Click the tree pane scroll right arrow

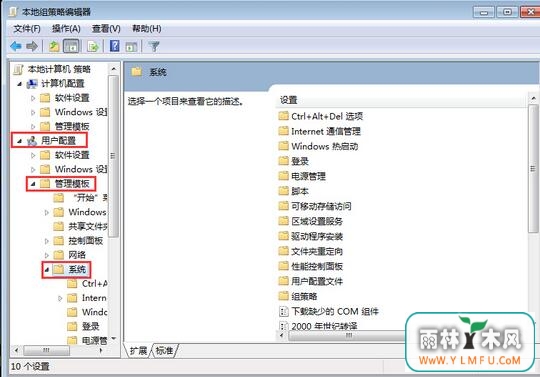click(x=101, y=350)
